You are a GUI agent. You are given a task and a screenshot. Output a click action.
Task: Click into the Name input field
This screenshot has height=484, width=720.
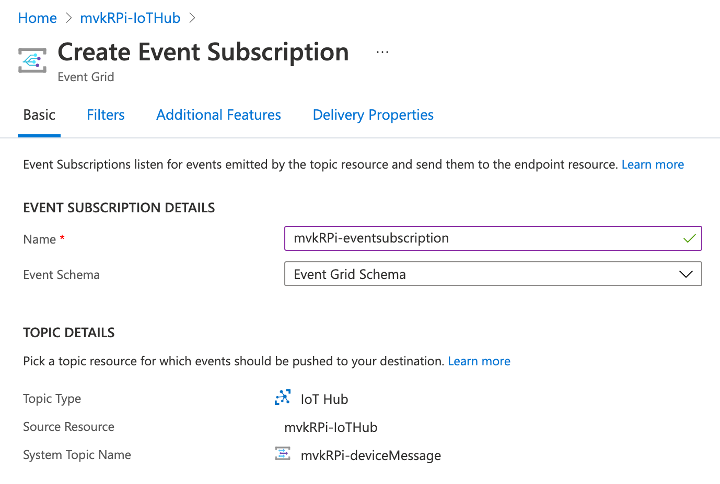pyautogui.click(x=493, y=238)
